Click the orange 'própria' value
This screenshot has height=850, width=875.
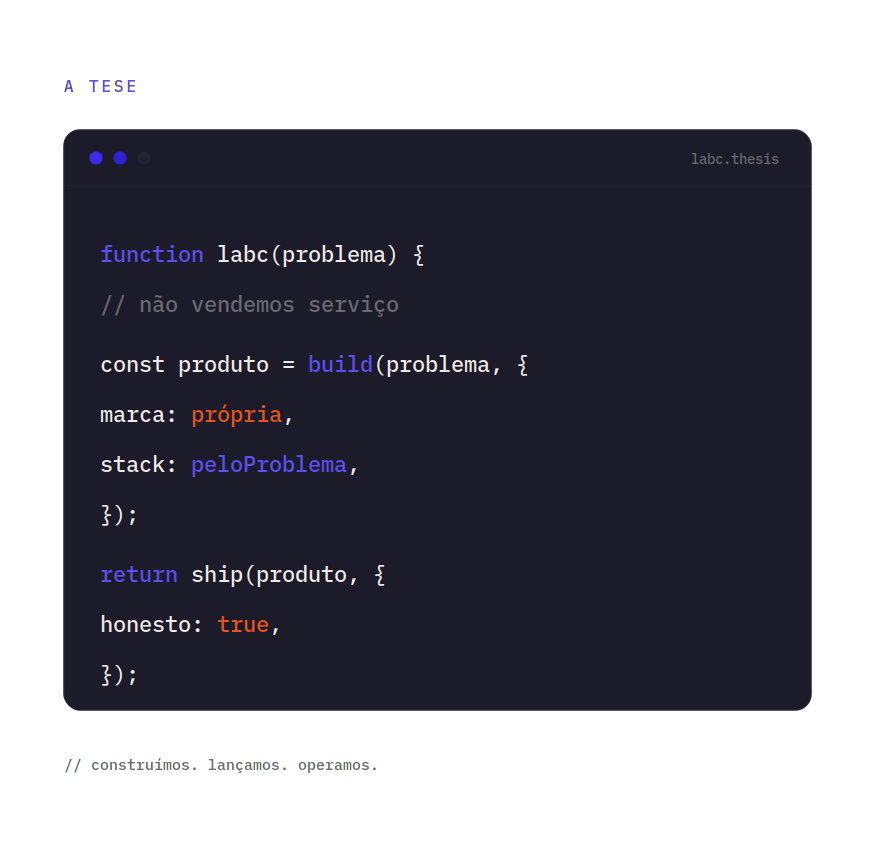(237, 415)
